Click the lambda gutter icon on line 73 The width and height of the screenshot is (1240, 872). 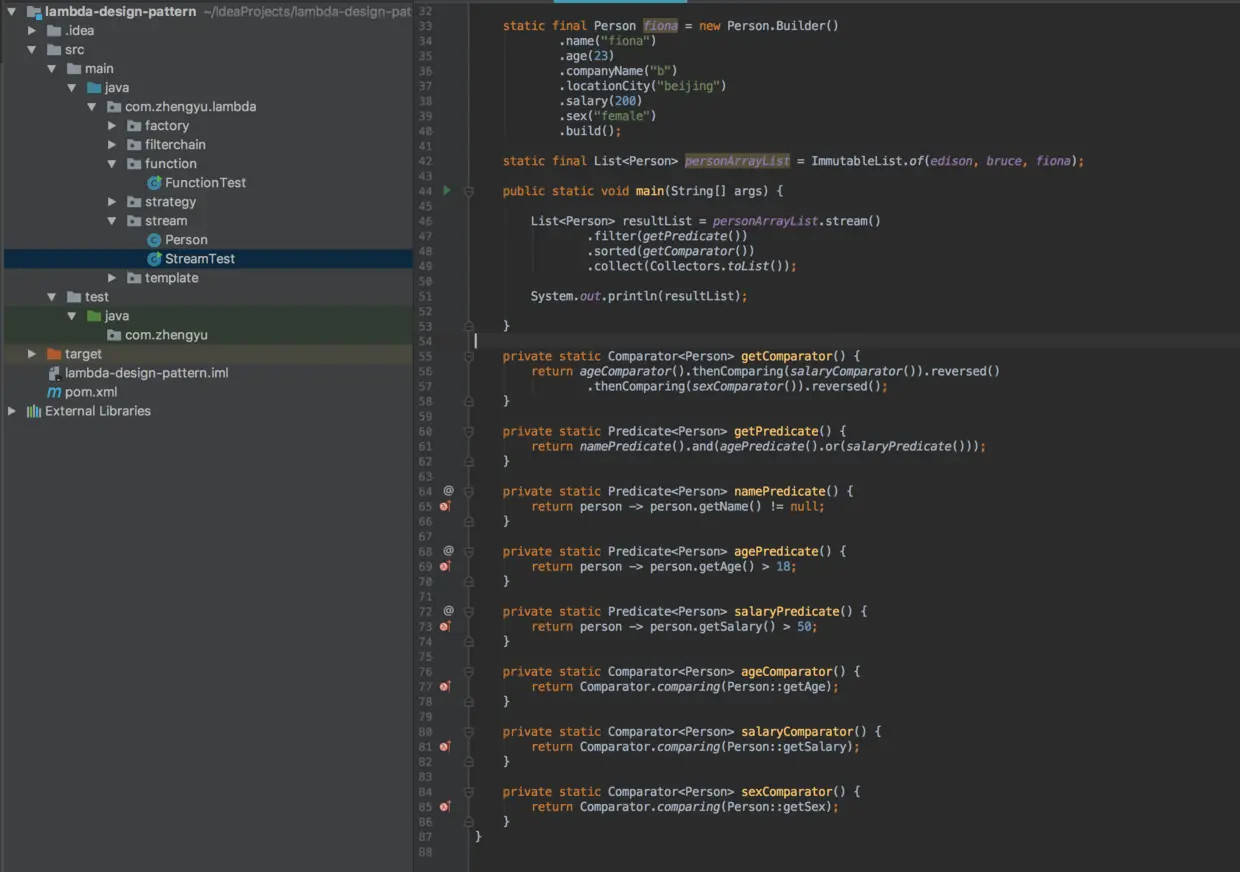[446, 626]
